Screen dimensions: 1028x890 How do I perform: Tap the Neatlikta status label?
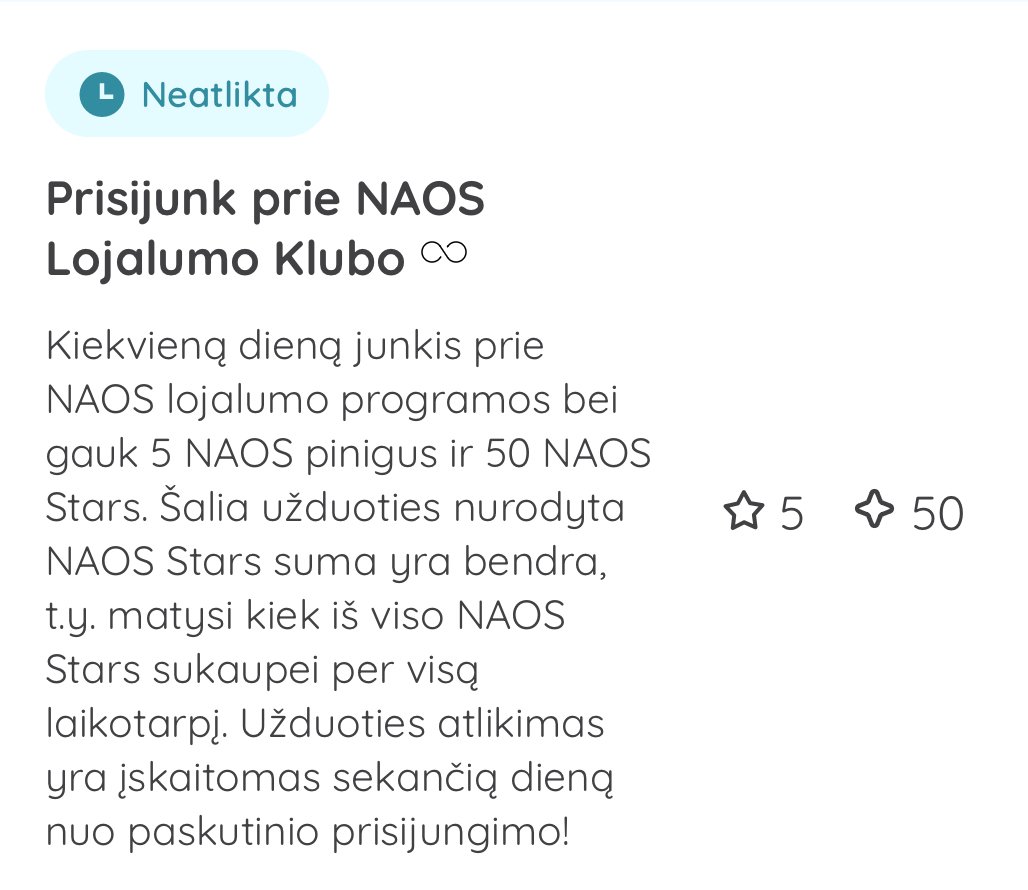pyautogui.click(x=220, y=95)
